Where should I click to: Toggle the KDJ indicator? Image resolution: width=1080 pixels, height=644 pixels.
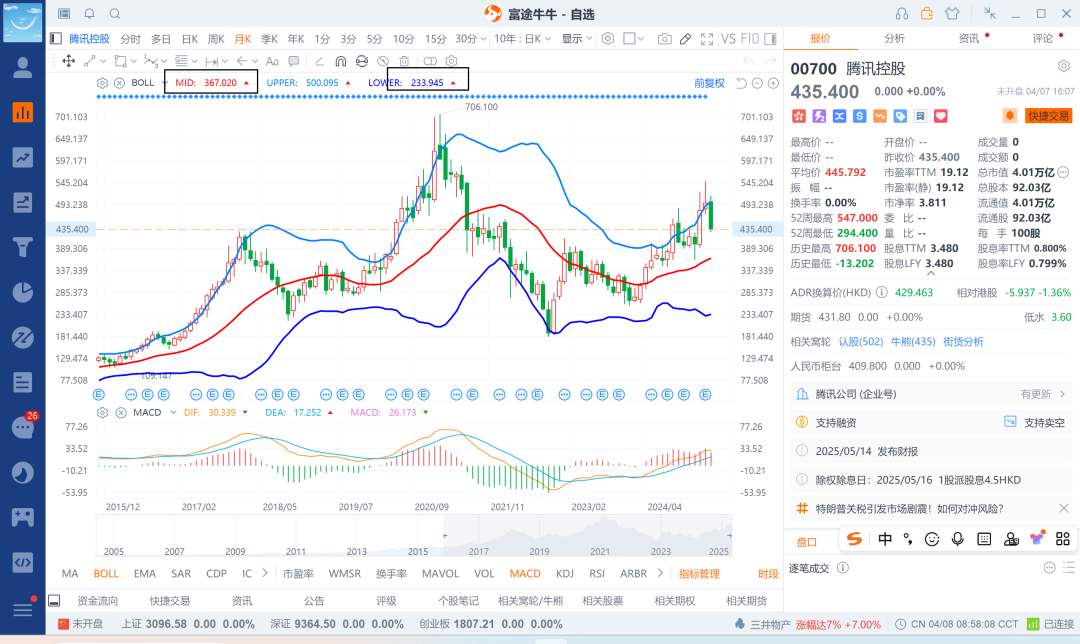click(x=565, y=574)
